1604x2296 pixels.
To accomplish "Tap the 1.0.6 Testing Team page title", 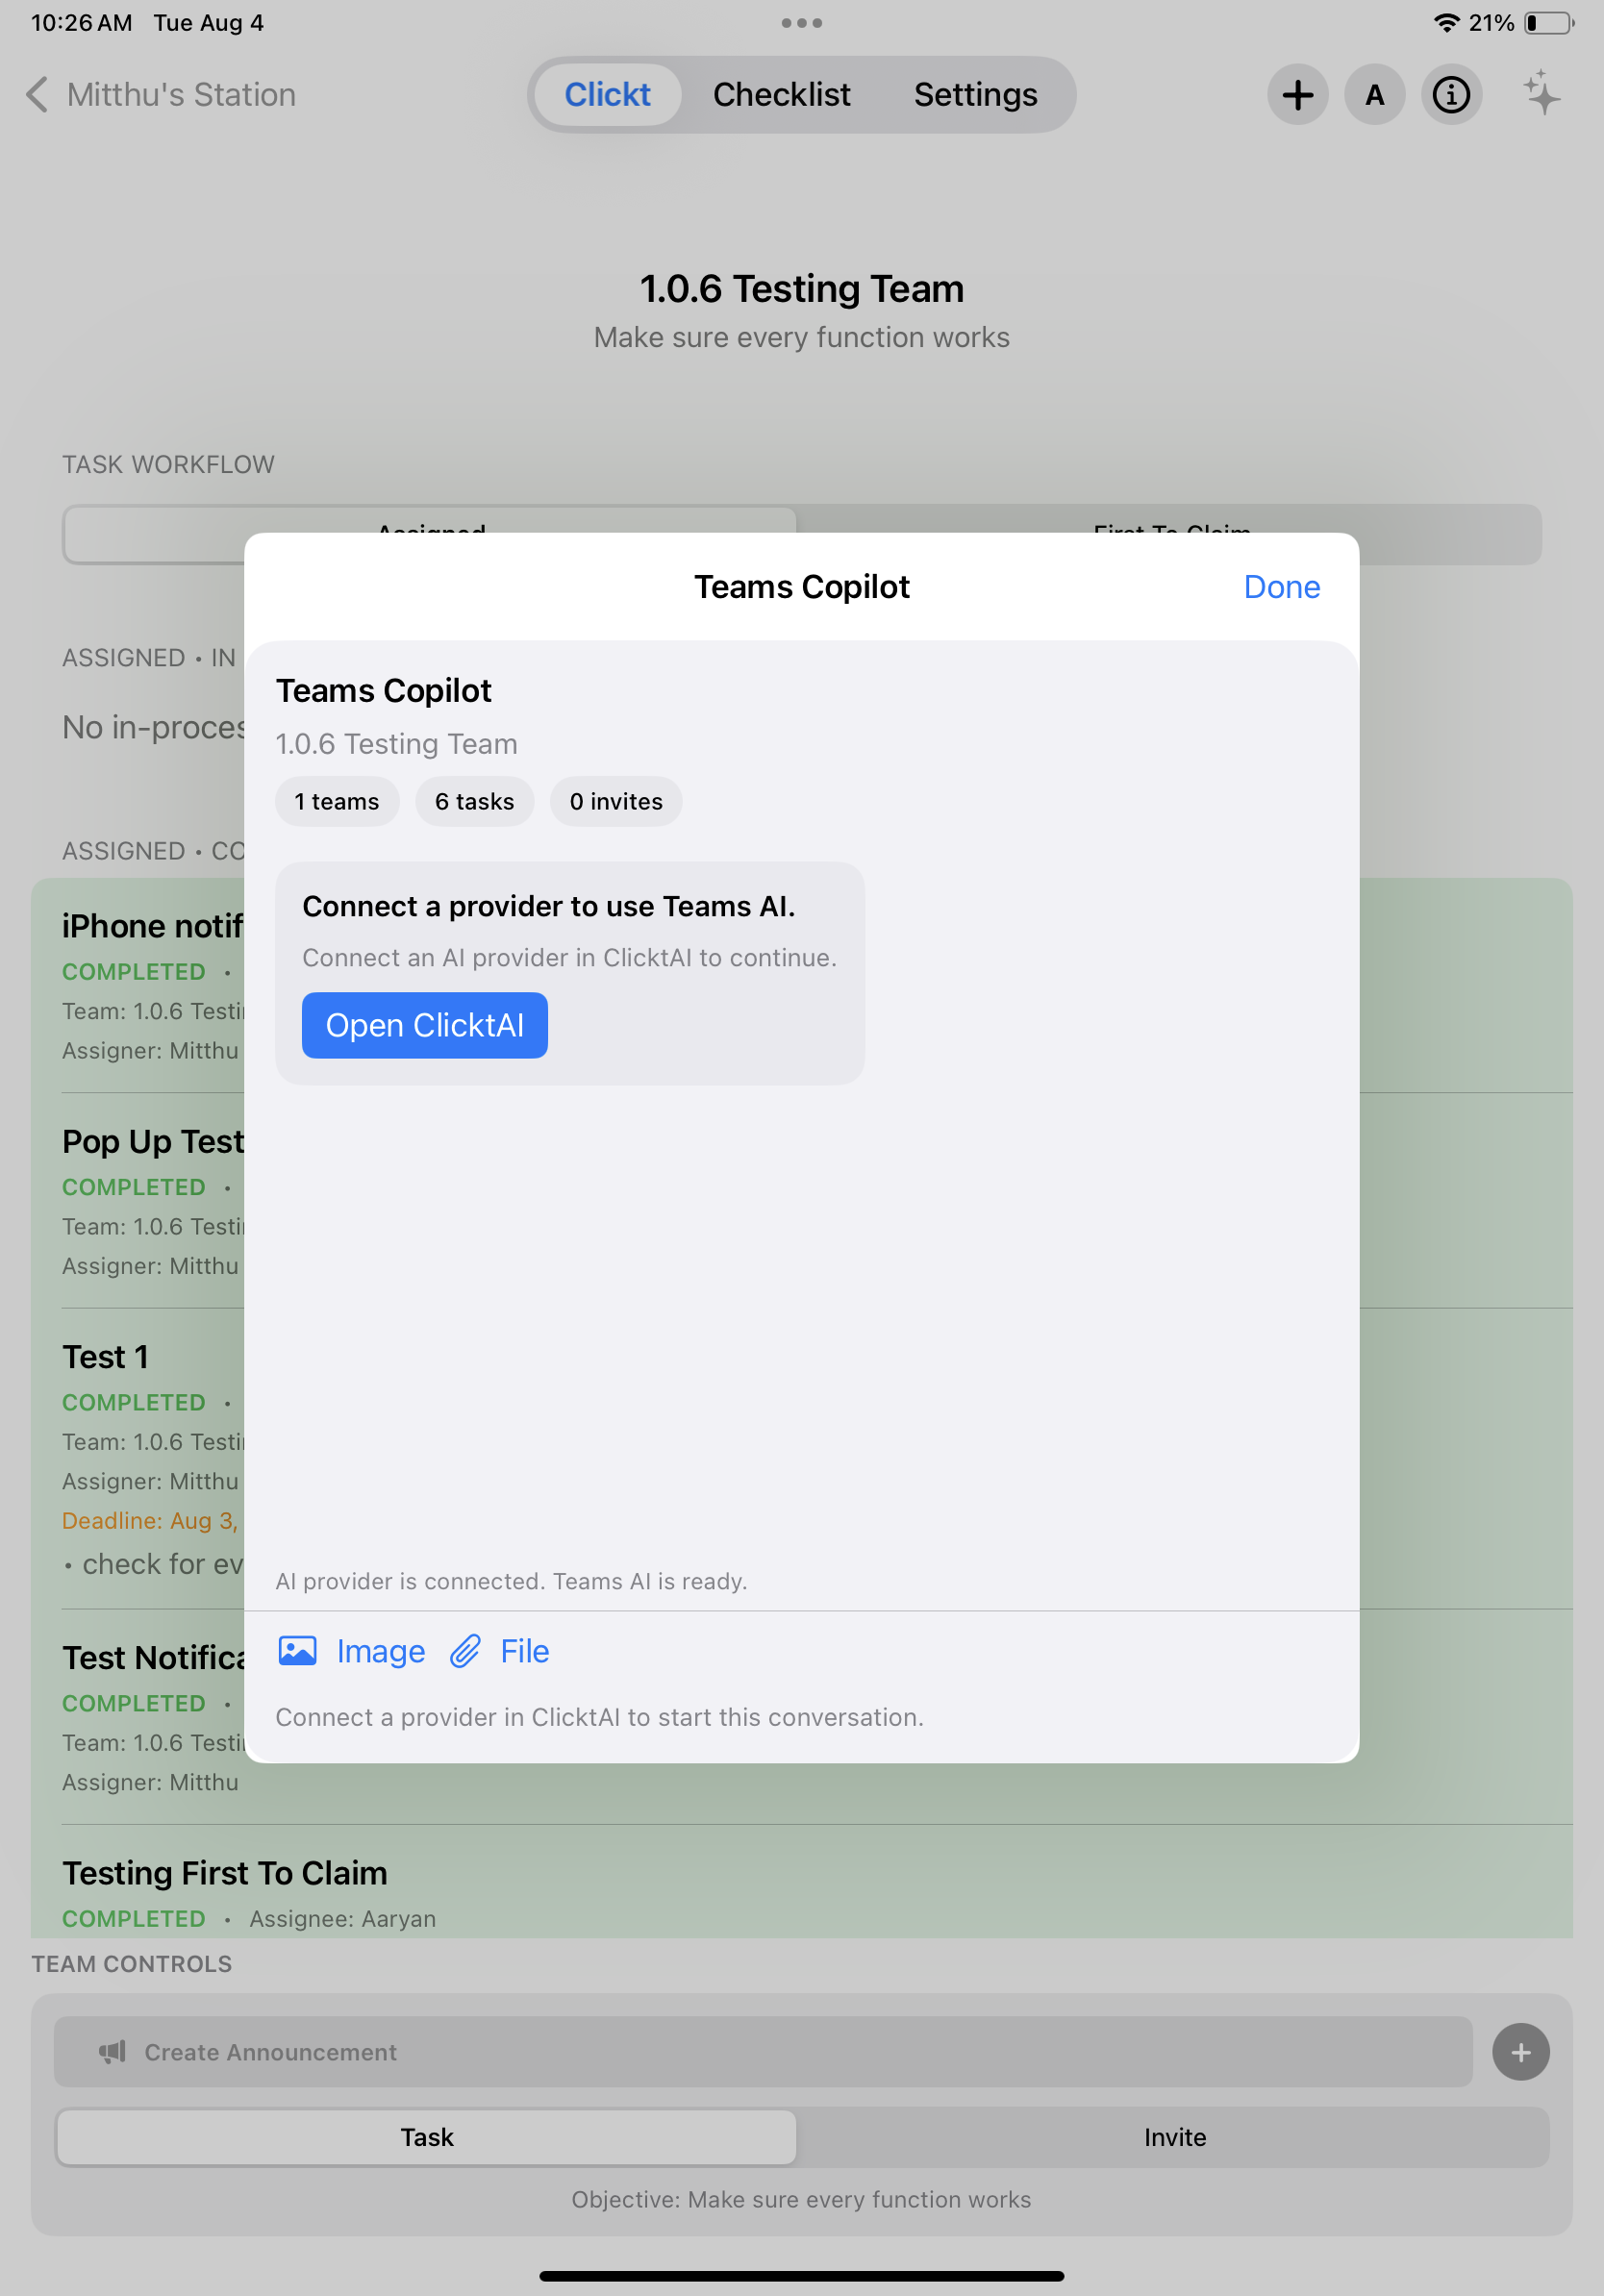I will coord(802,289).
